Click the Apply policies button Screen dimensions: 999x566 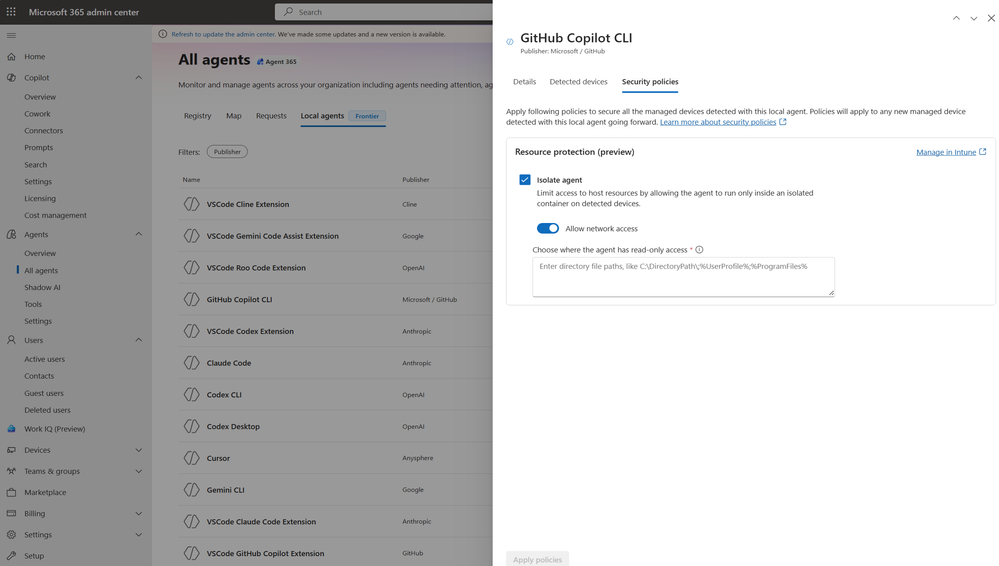[x=538, y=559]
